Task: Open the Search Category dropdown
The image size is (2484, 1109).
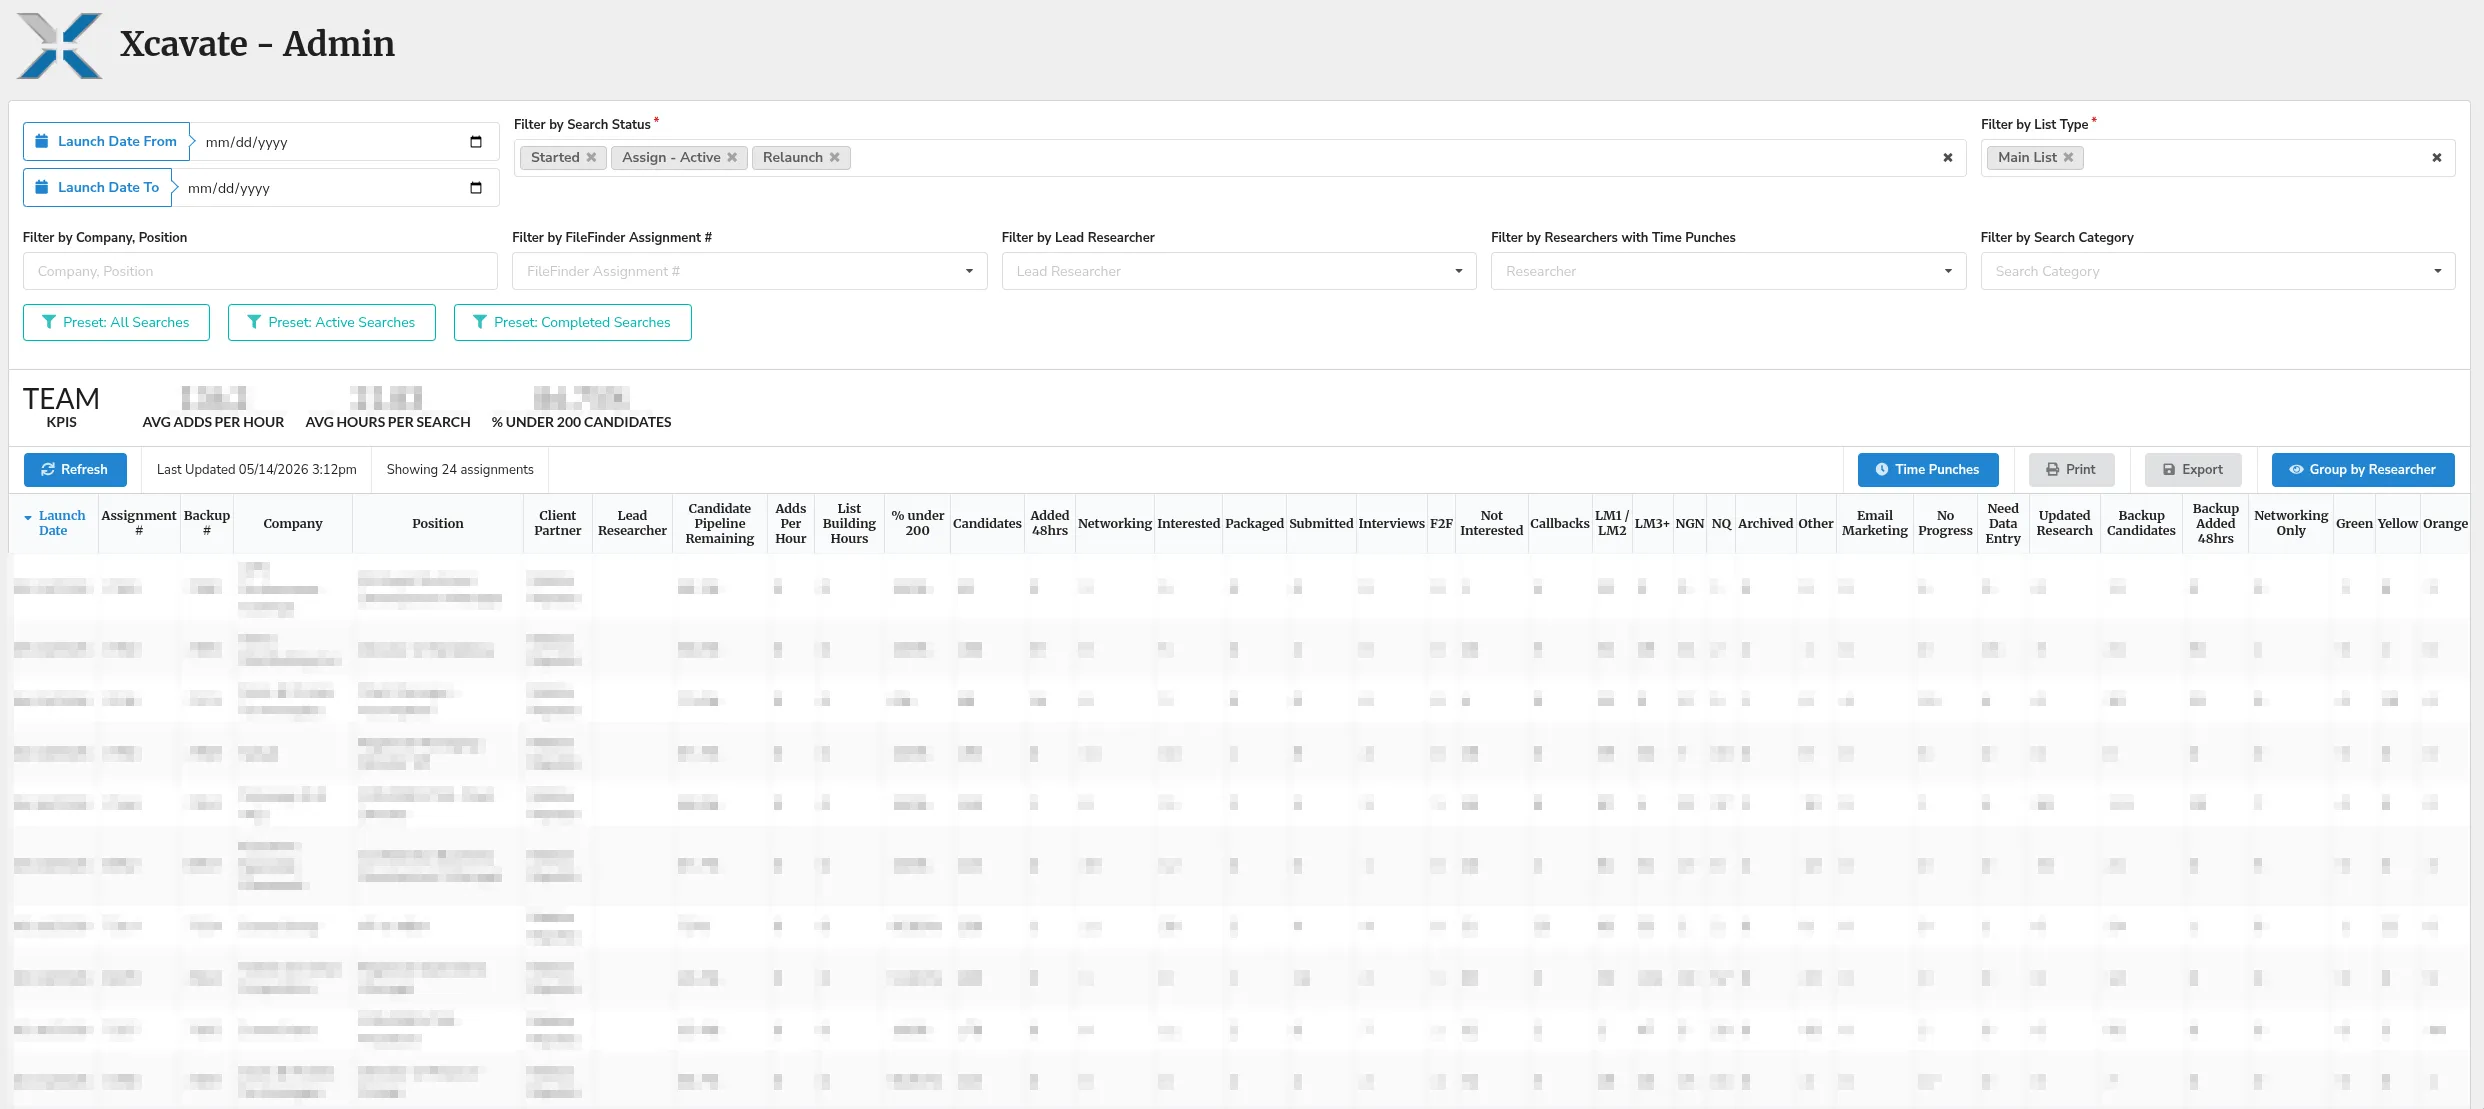Action: [2218, 271]
